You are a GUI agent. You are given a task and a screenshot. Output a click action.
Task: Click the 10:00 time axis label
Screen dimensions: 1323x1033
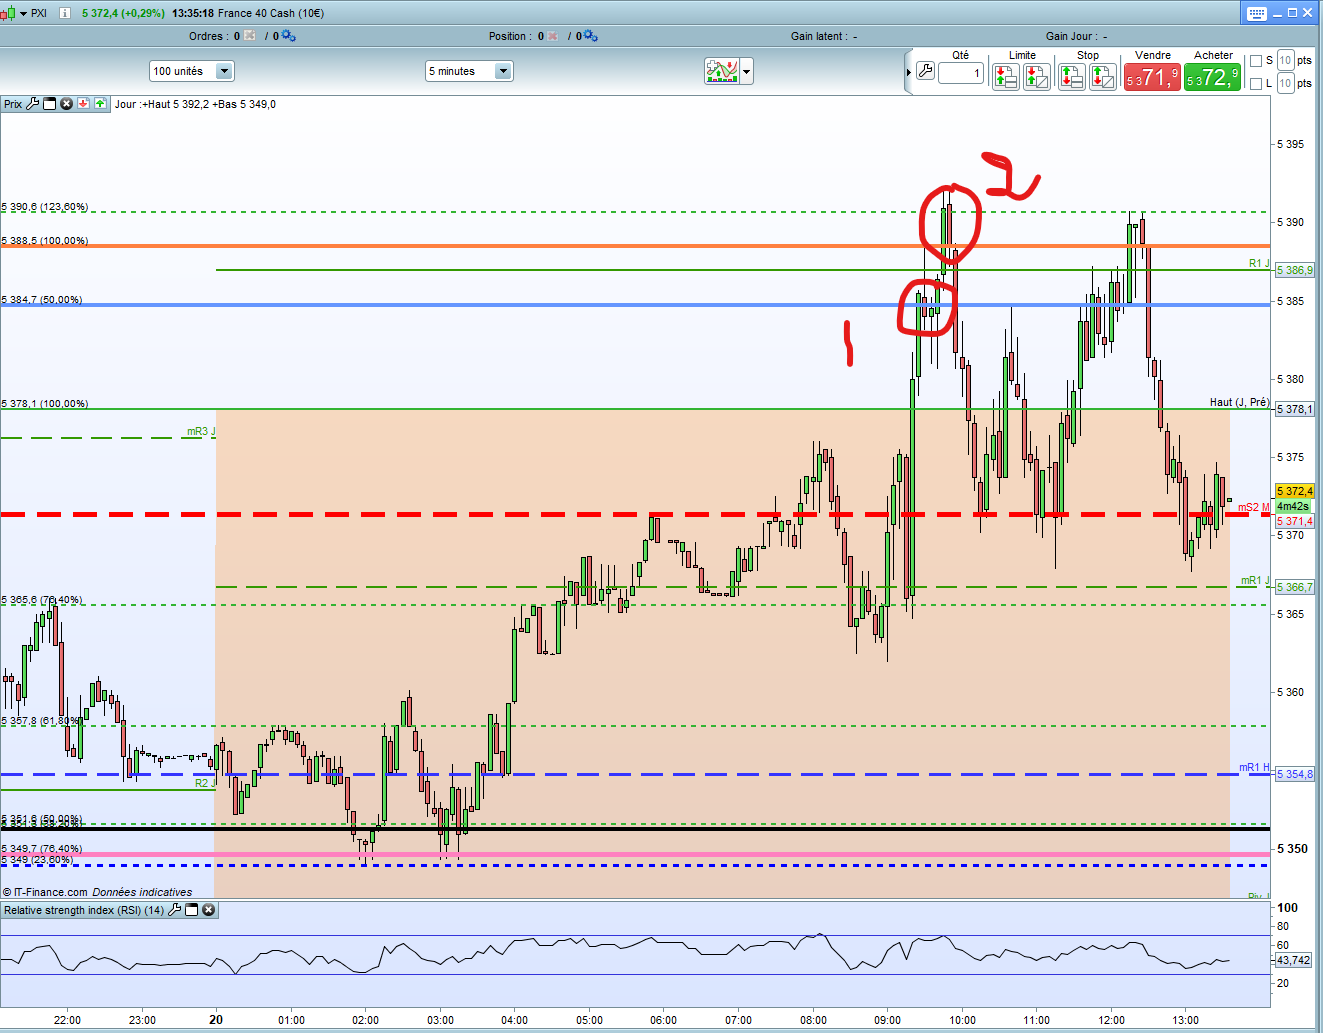[x=962, y=1020]
